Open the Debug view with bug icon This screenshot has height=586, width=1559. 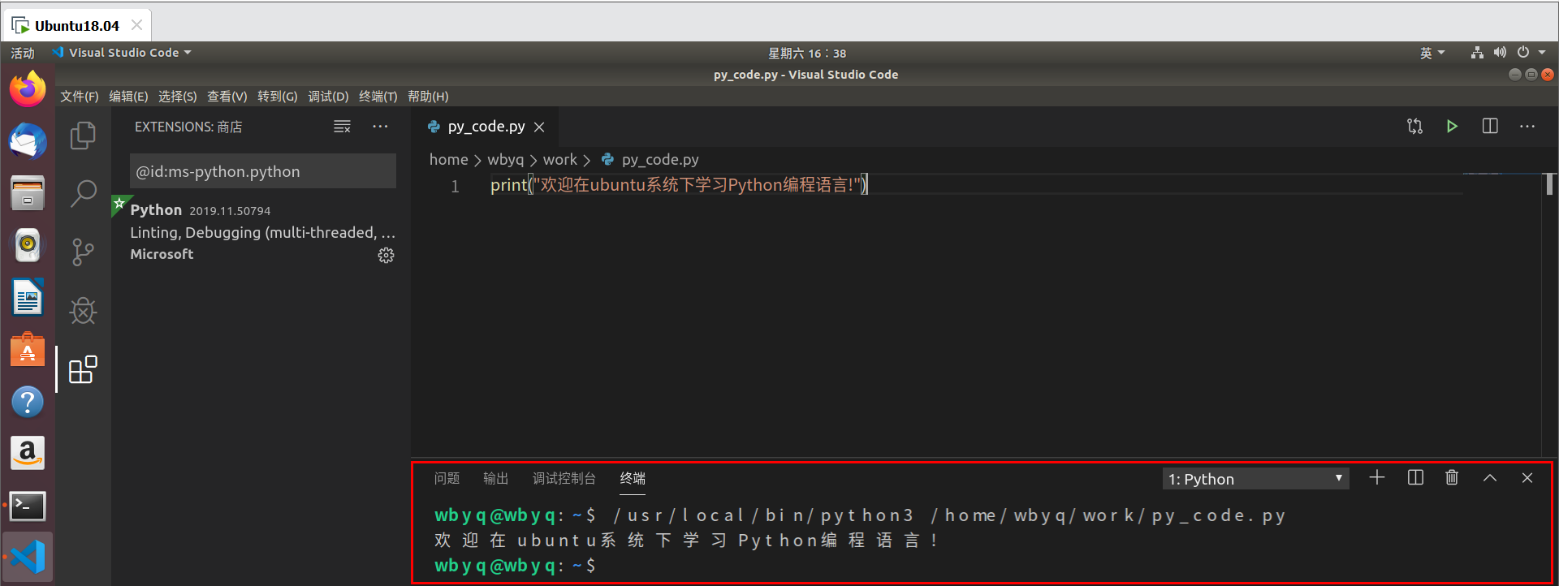click(83, 311)
